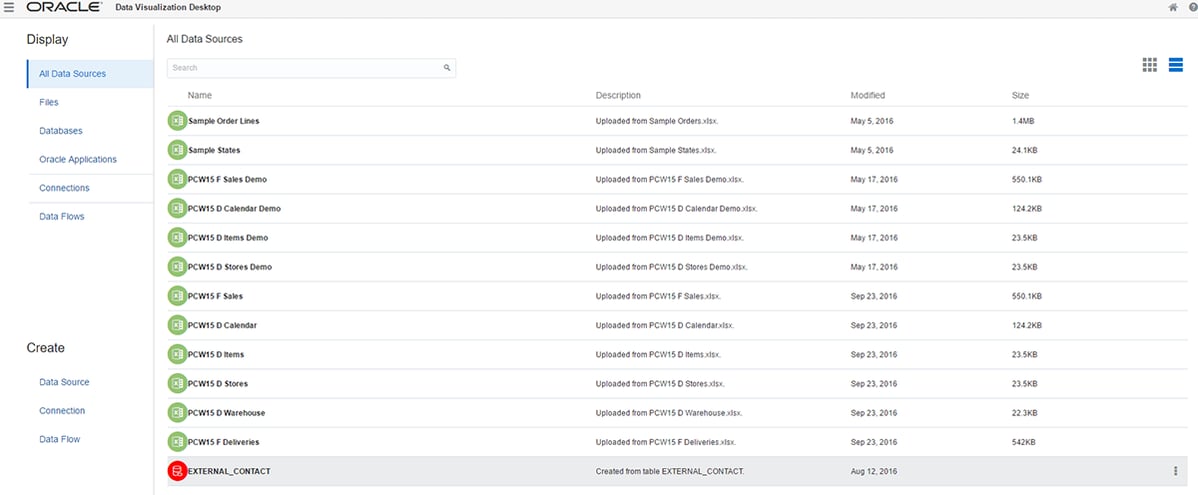Screen dimensions: 1198x495
Task: Click the search magnifier icon
Action: pos(447,68)
